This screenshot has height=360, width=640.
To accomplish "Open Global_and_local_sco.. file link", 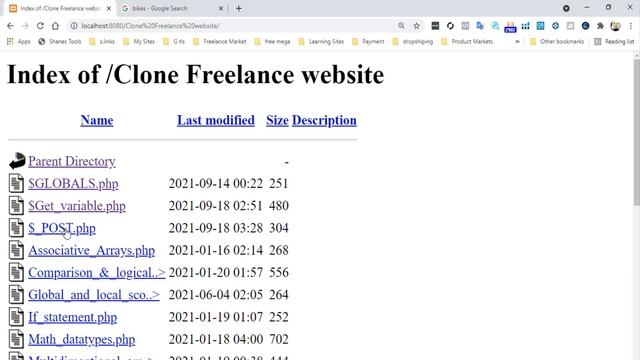I will (x=94, y=295).
